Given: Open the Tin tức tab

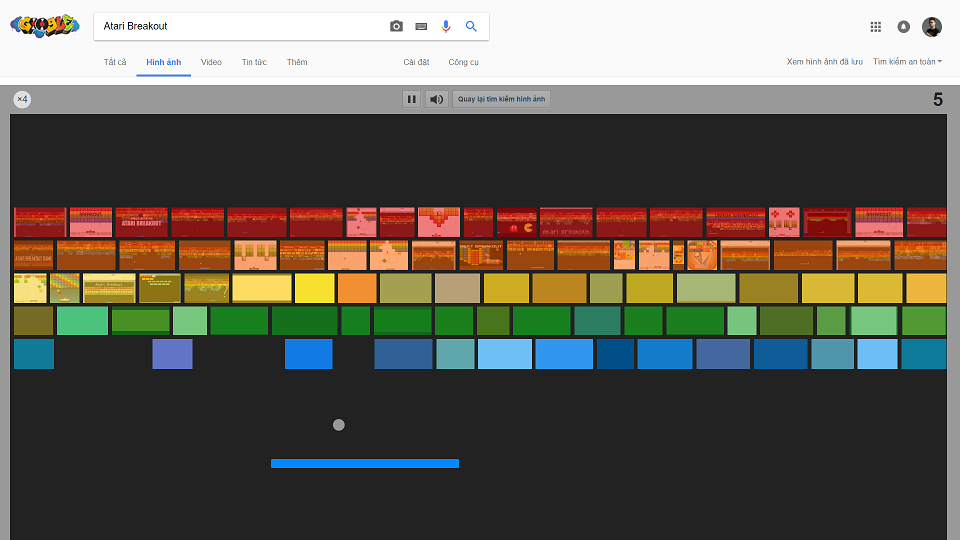Looking at the screenshot, I should click(254, 62).
